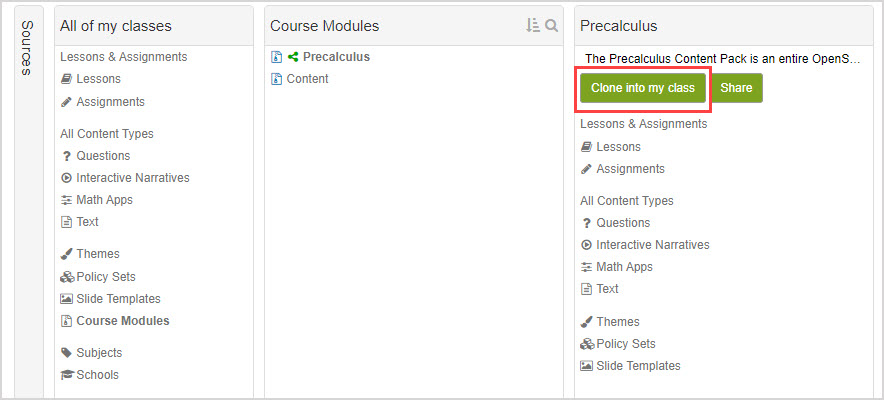Open the Sources side tab

pyautogui.click(x=27, y=47)
